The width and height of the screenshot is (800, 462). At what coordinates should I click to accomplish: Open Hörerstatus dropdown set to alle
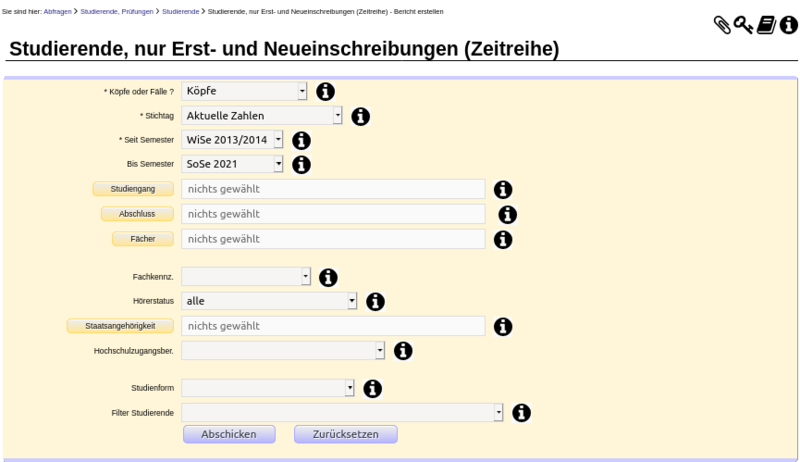(x=269, y=301)
